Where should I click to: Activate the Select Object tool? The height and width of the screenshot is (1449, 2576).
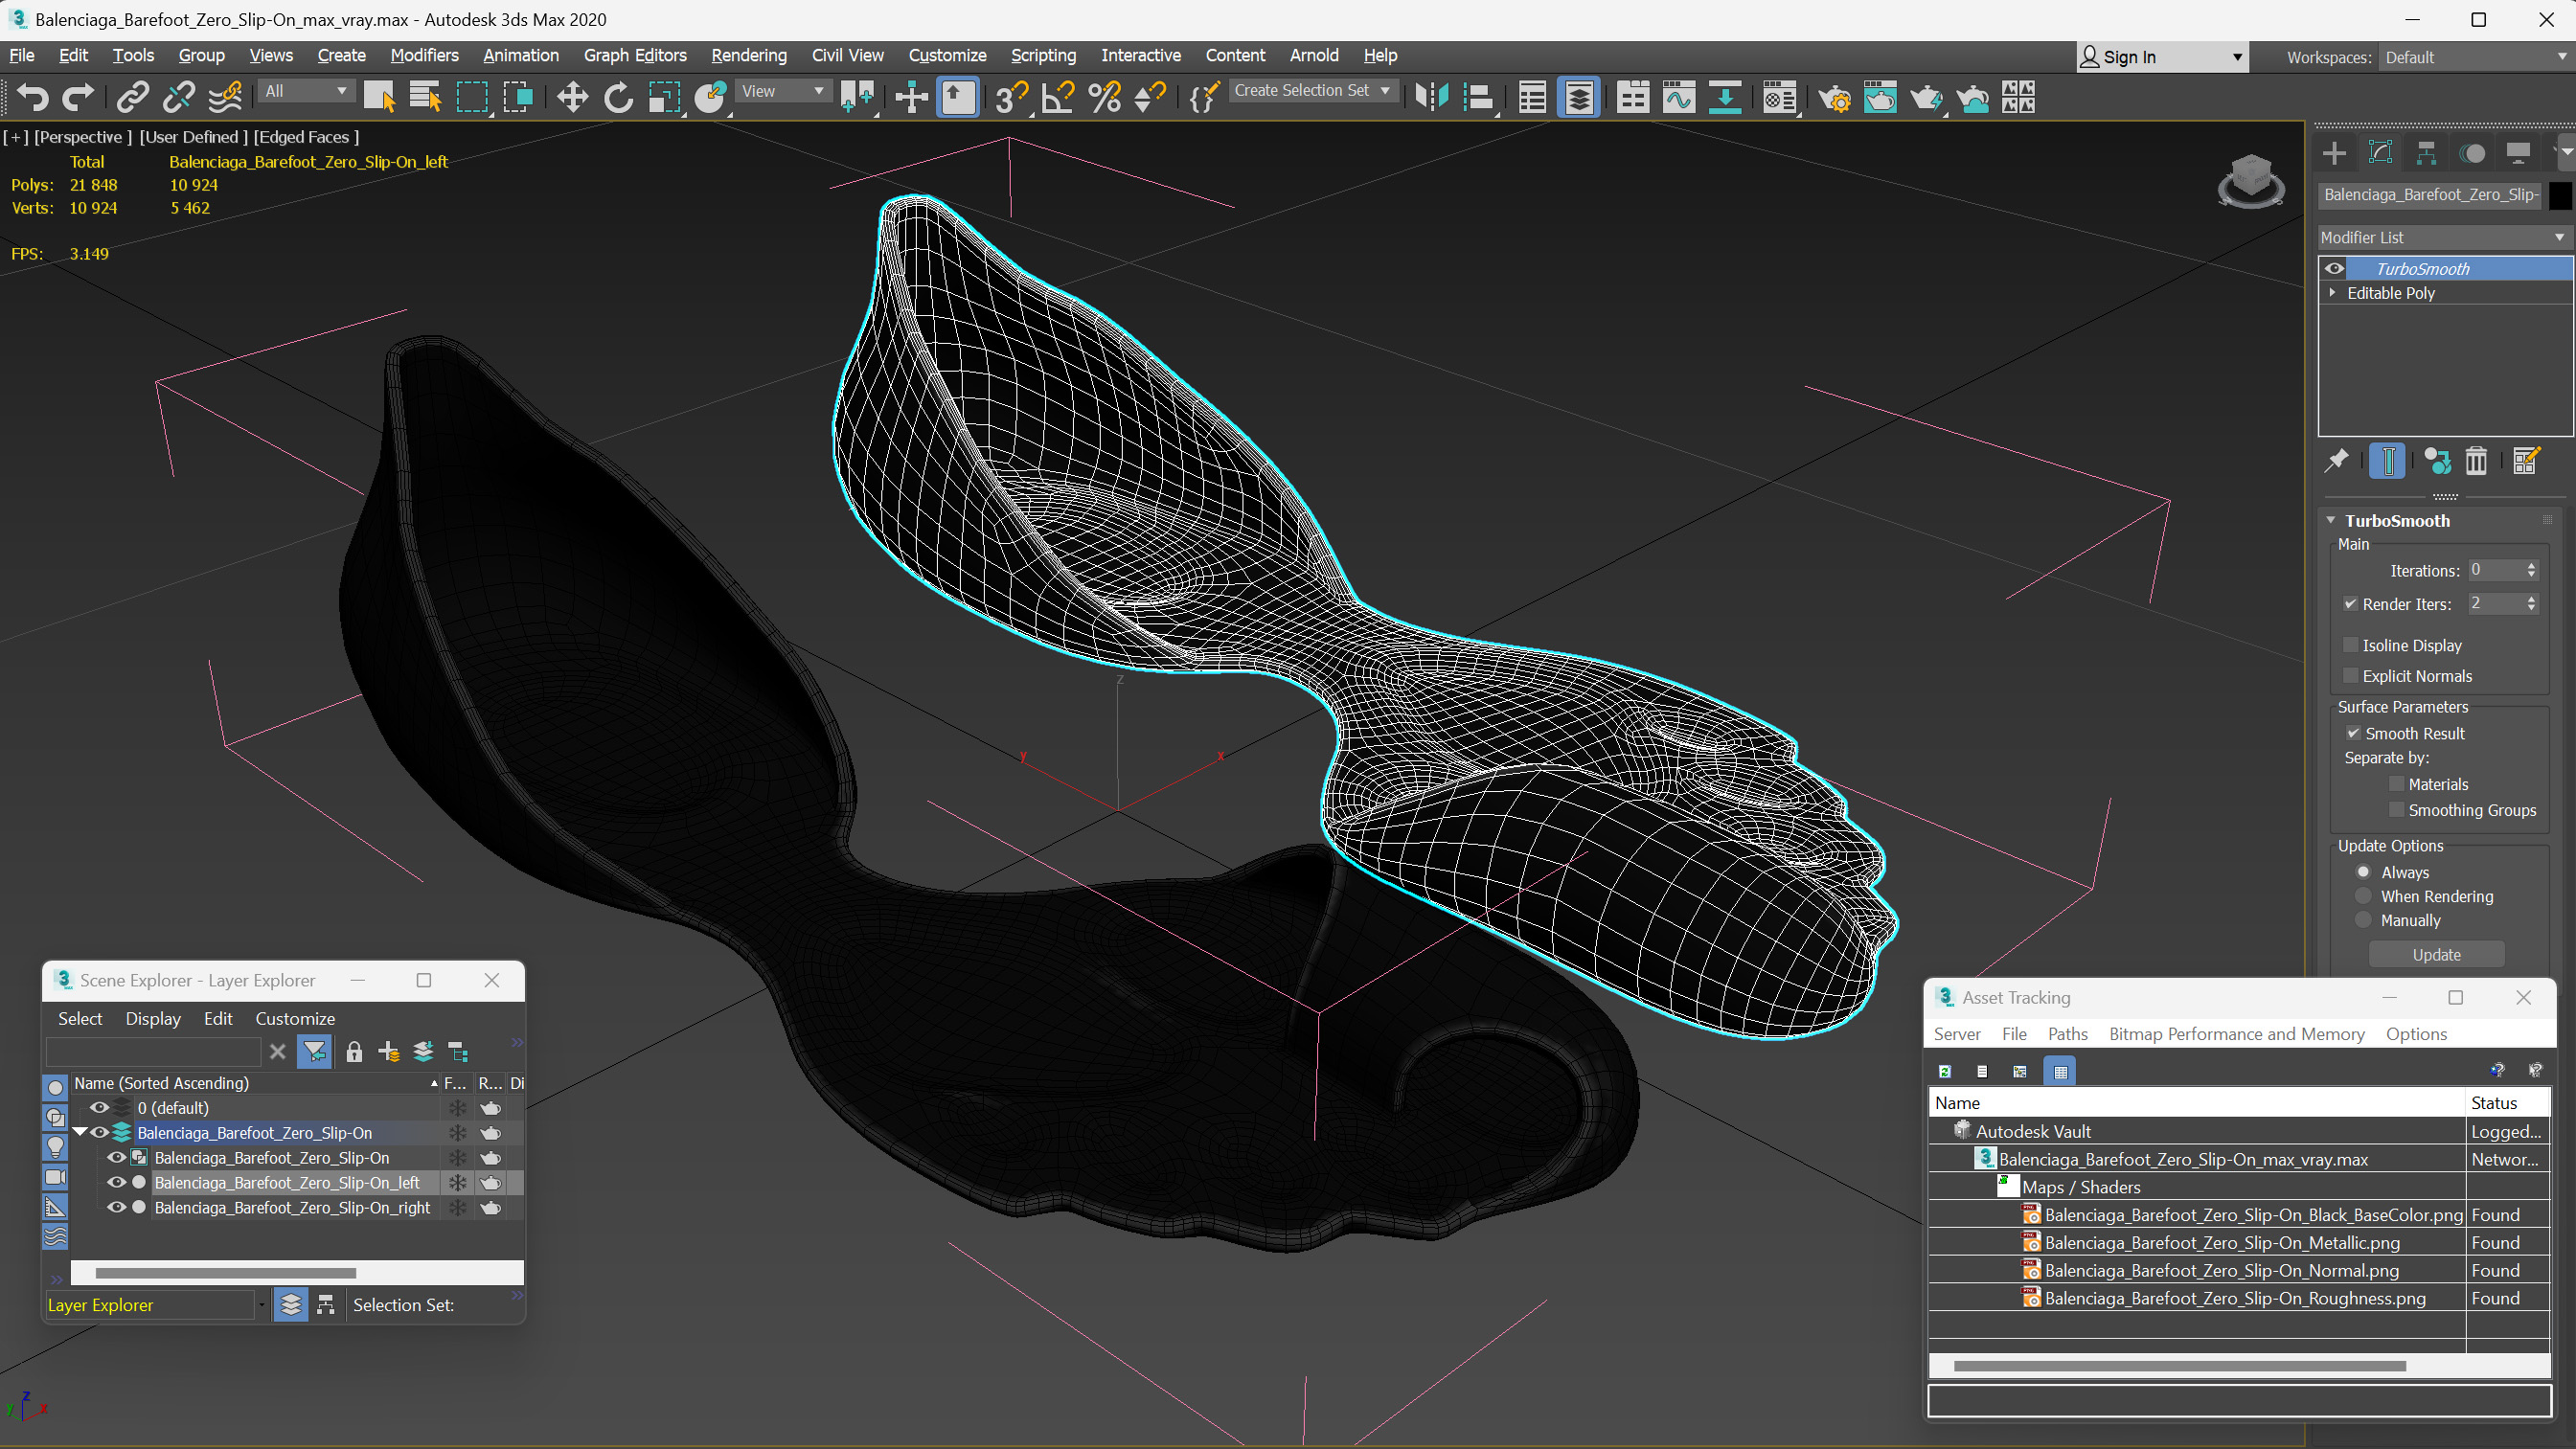tap(379, 97)
